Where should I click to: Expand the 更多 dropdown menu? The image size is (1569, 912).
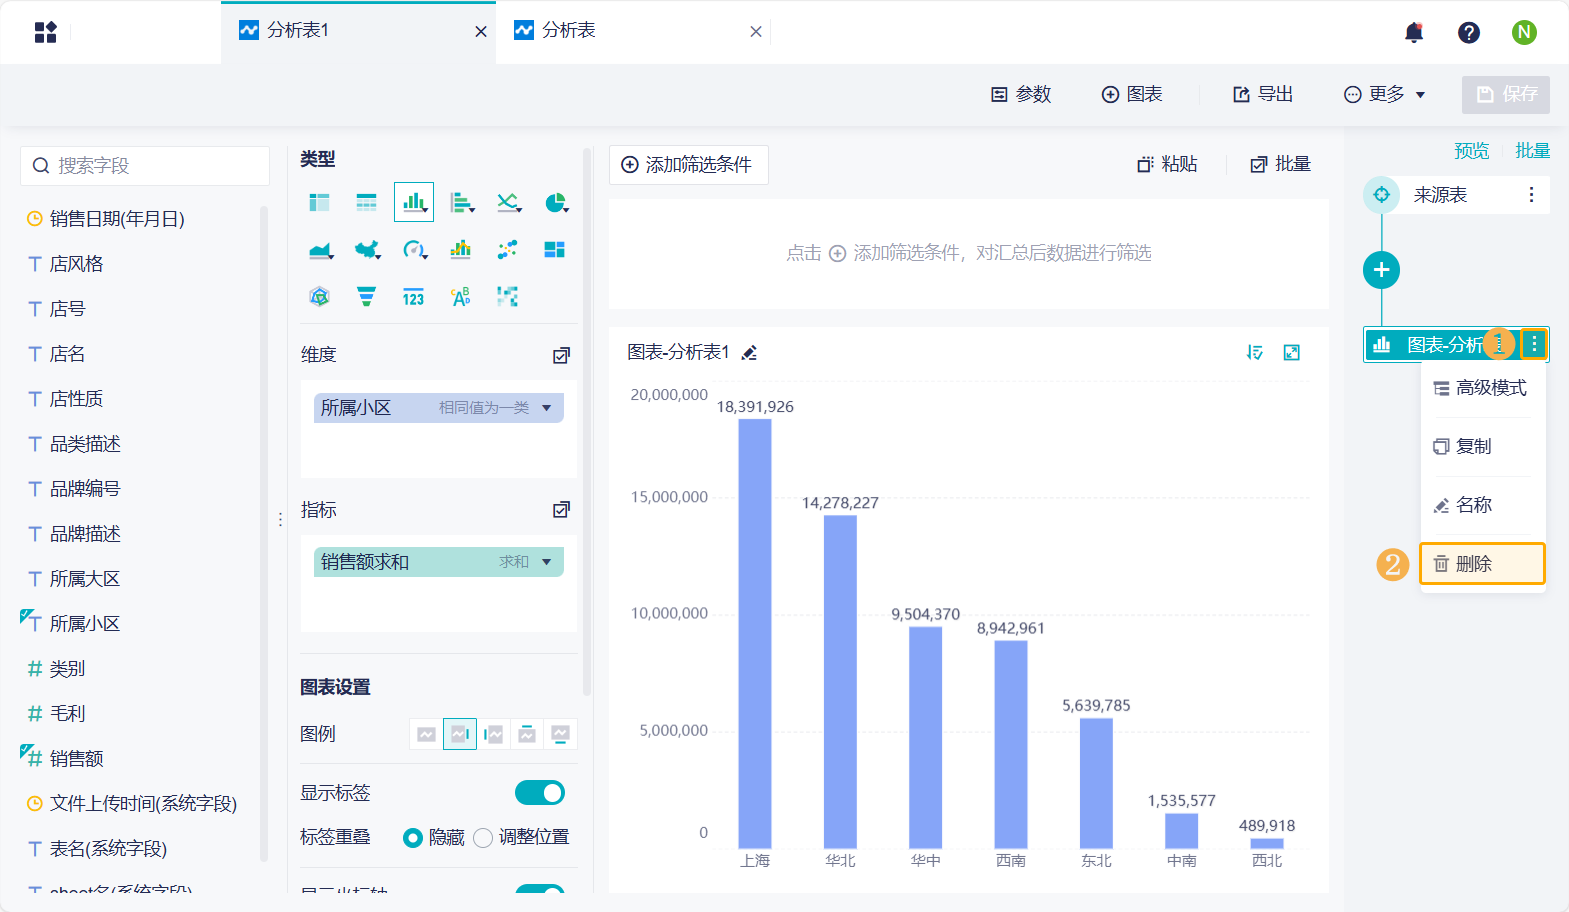tap(1385, 94)
